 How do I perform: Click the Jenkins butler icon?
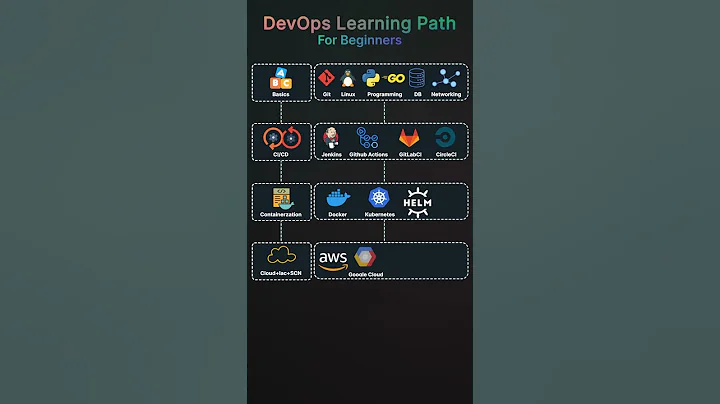331,138
